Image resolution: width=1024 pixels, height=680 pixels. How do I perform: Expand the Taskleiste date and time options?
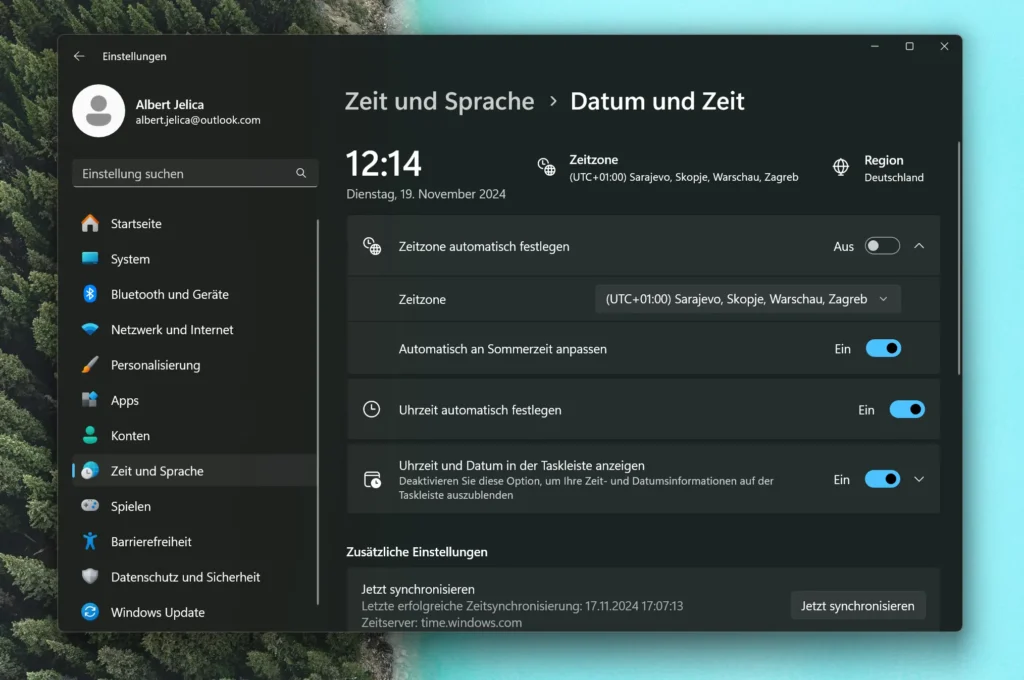(919, 478)
